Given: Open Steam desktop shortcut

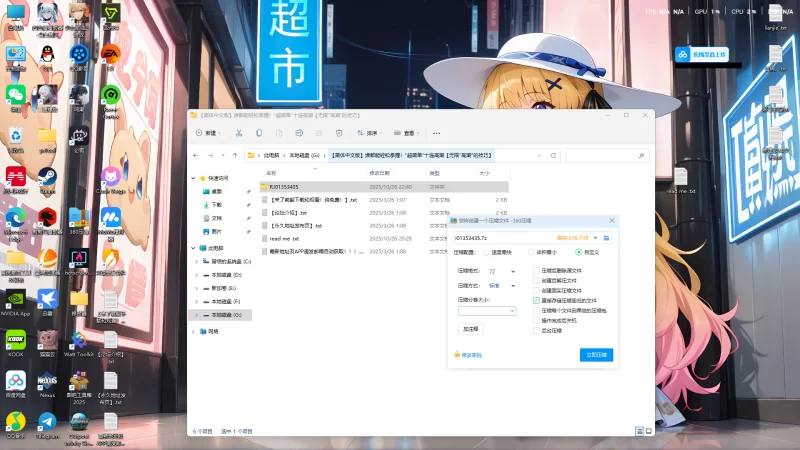Looking at the screenshot, I should (x=47, y=176).
